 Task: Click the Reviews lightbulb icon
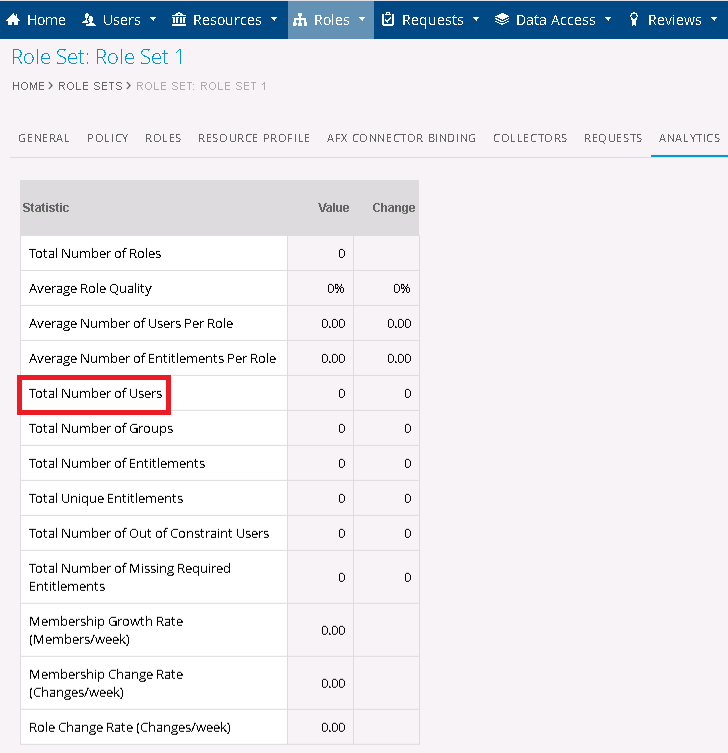tap(634, 20)
